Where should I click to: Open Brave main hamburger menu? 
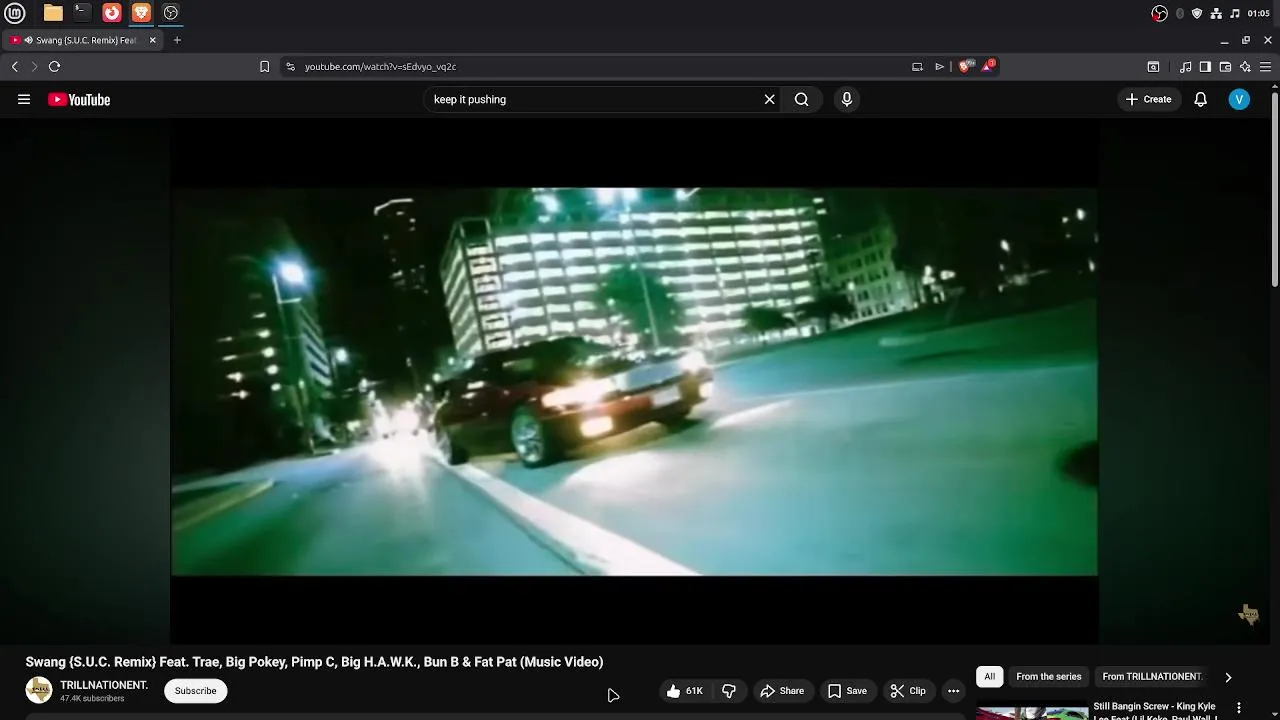pos(1265,67)
